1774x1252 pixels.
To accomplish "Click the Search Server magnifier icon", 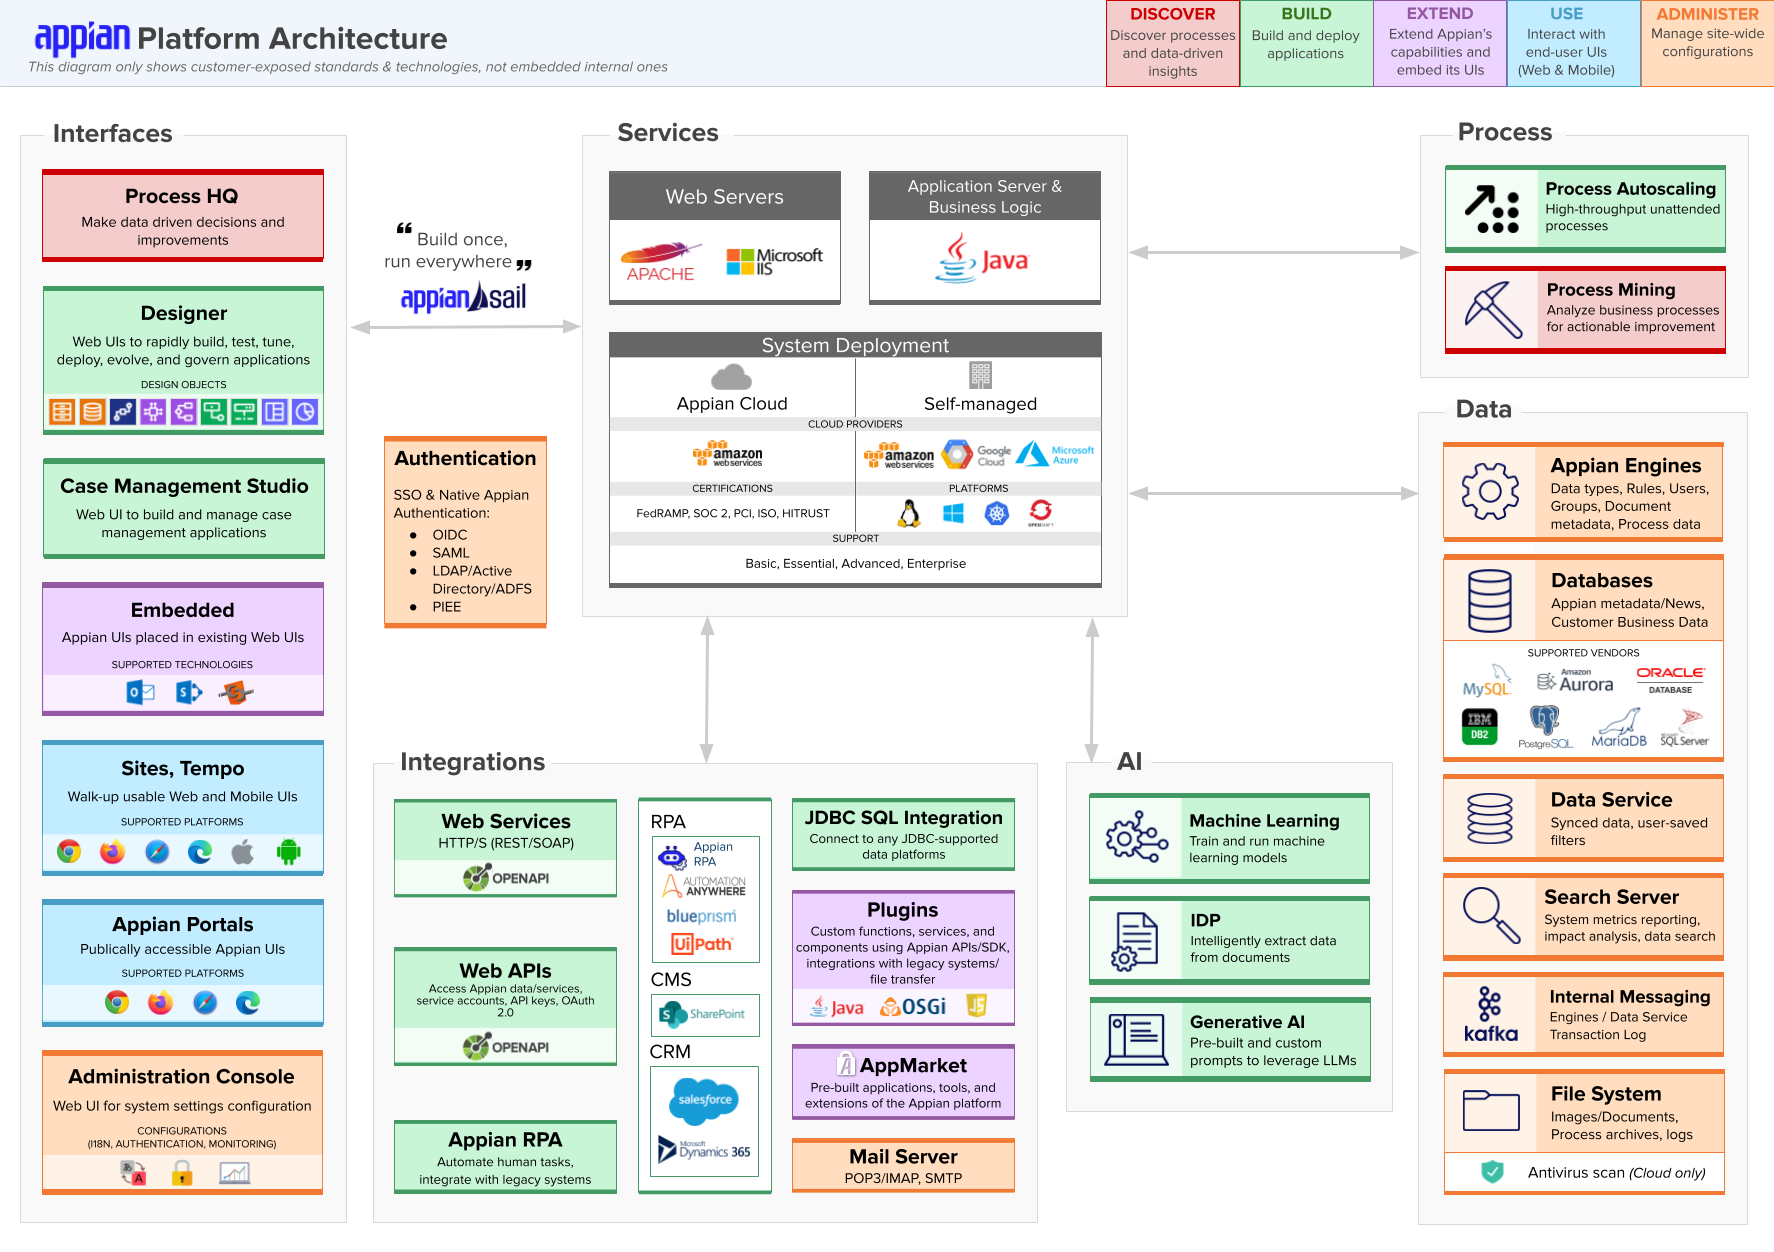I will click(1492, 916).
